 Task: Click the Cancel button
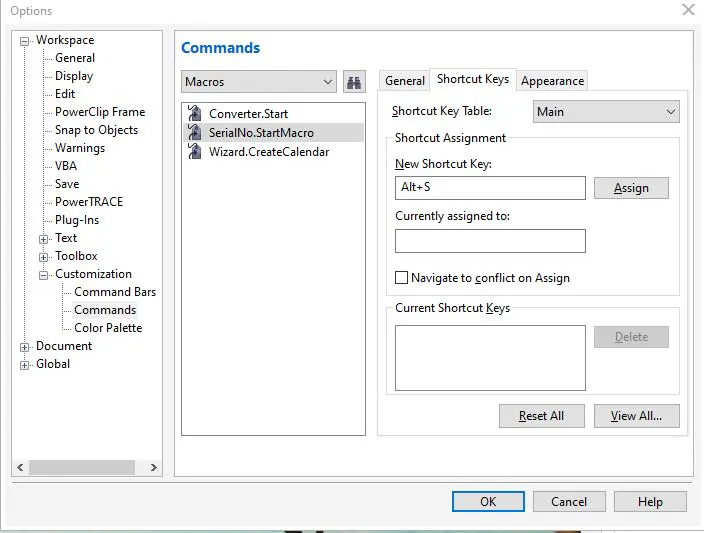[569, 502]
